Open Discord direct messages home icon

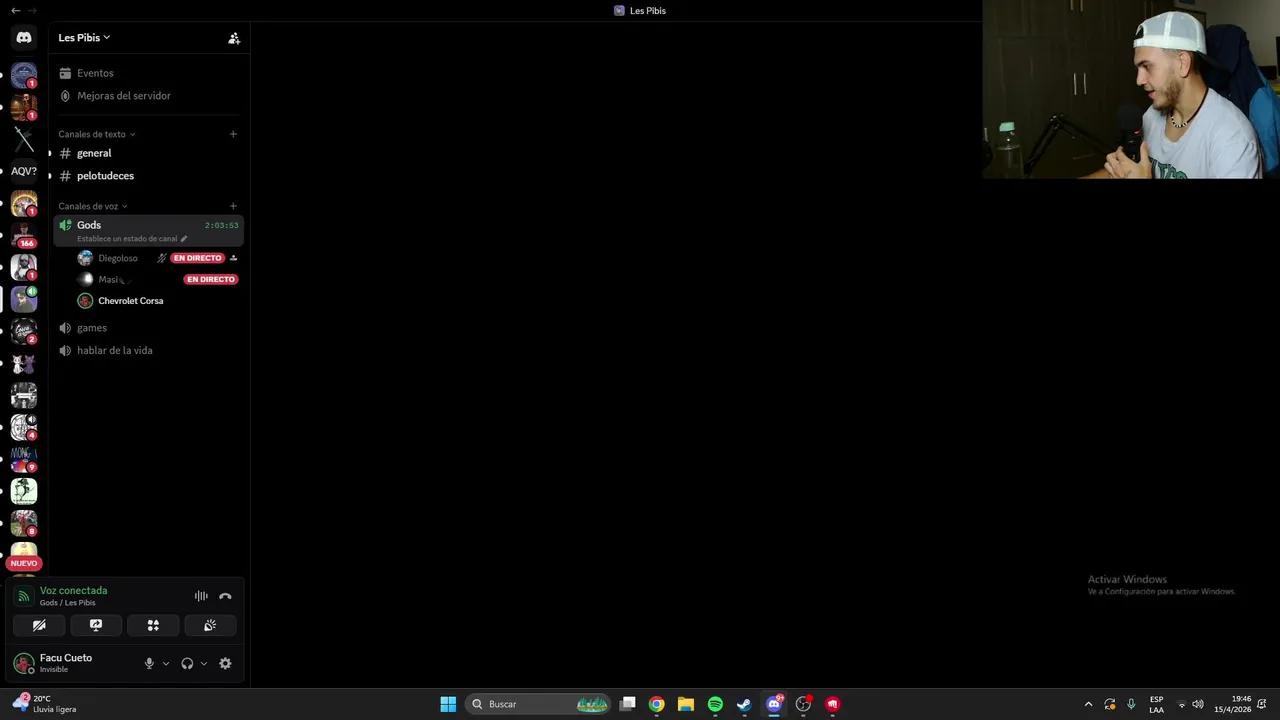point(24,38)
